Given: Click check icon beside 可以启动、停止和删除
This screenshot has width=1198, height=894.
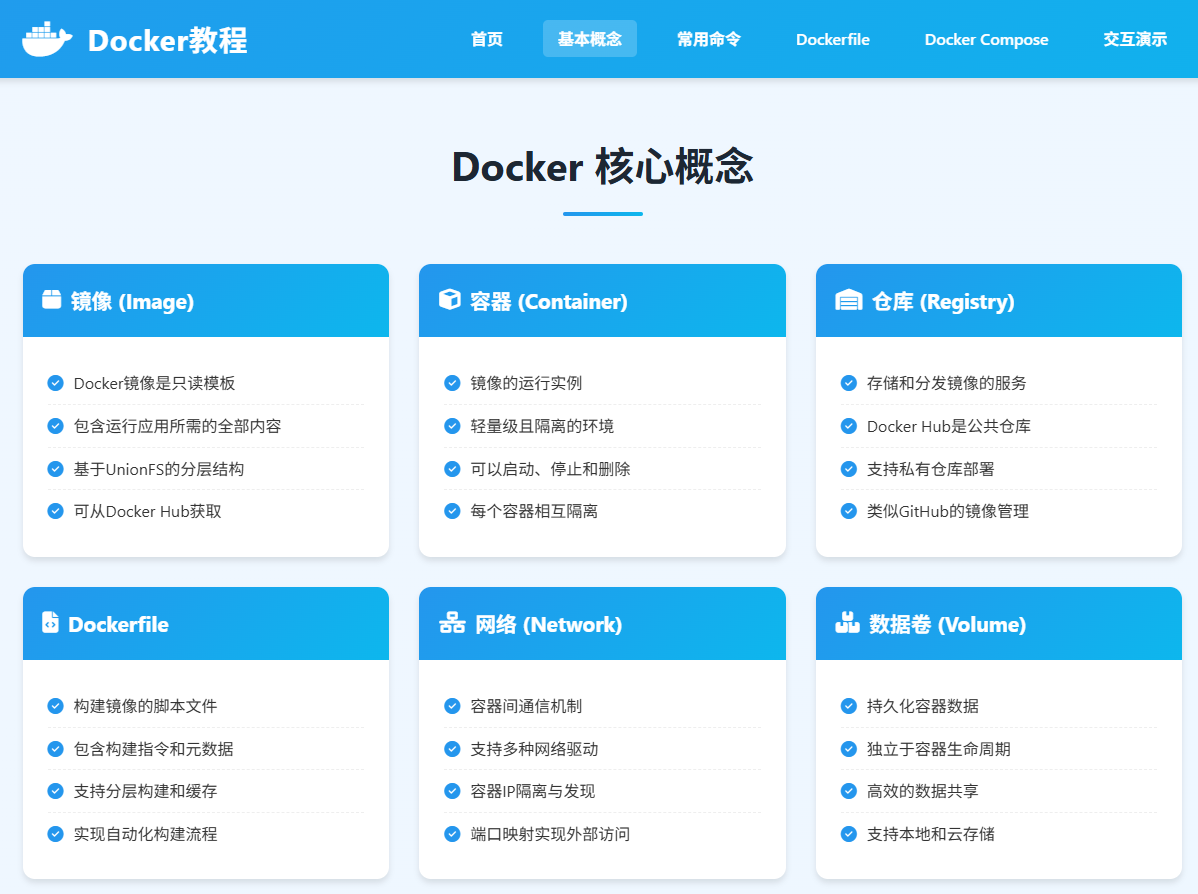Looking at the screenshot, I should (452, 468).
